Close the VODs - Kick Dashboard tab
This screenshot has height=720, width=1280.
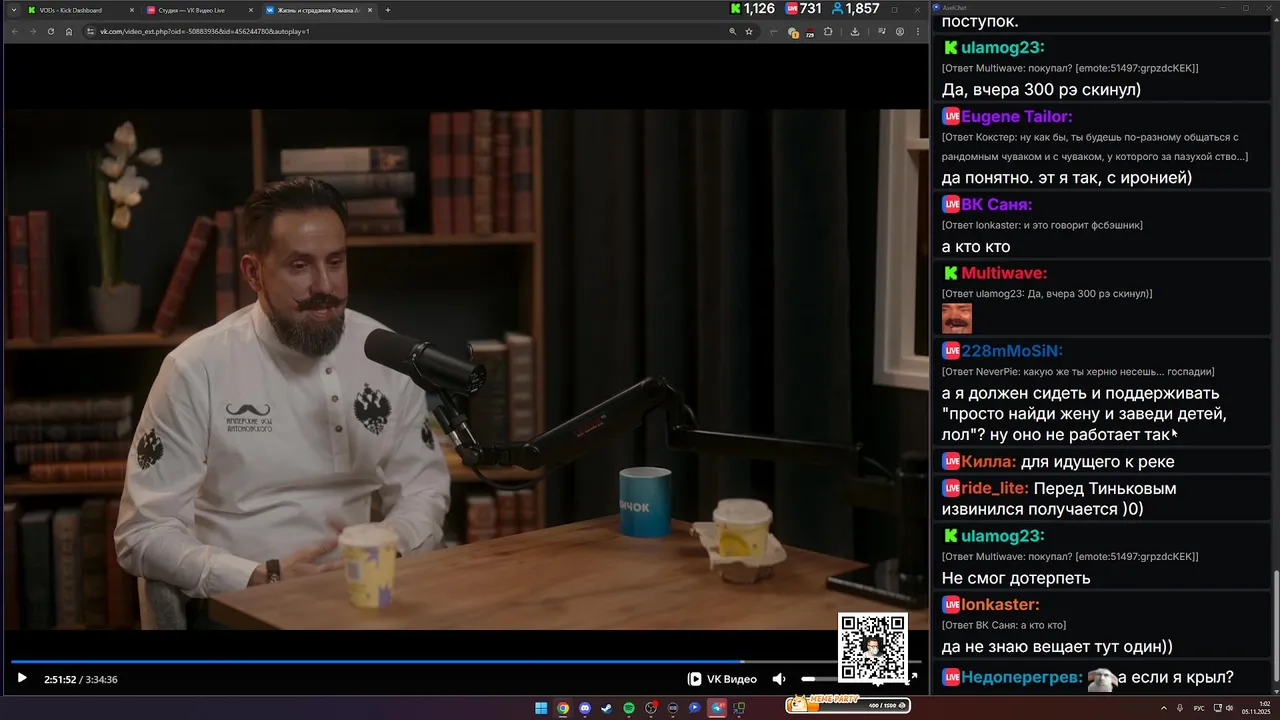132,10
